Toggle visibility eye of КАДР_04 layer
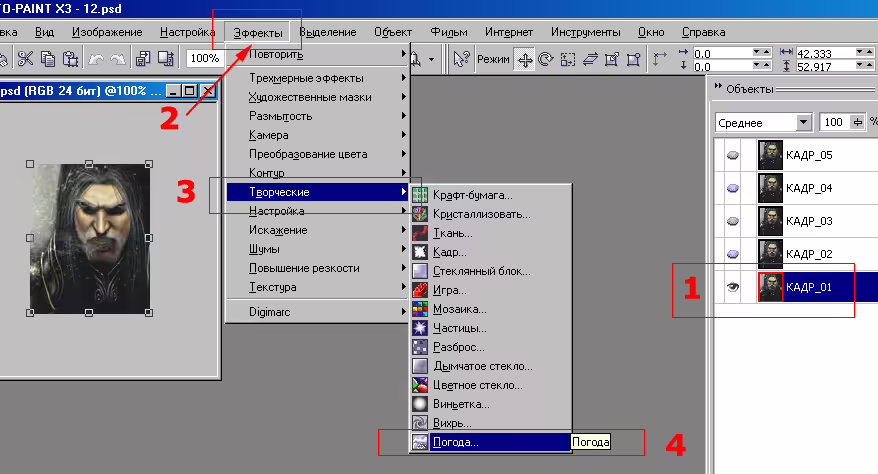The image size is (878, 474). click(732, 188)
